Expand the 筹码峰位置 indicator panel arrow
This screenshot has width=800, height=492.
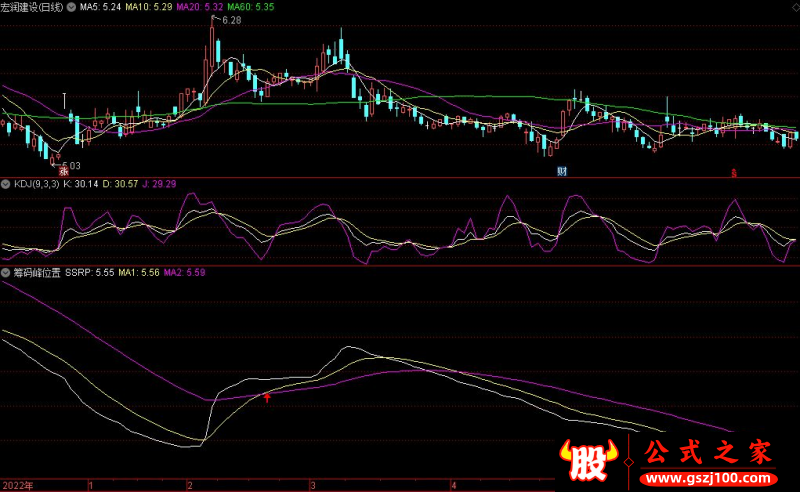6,272
